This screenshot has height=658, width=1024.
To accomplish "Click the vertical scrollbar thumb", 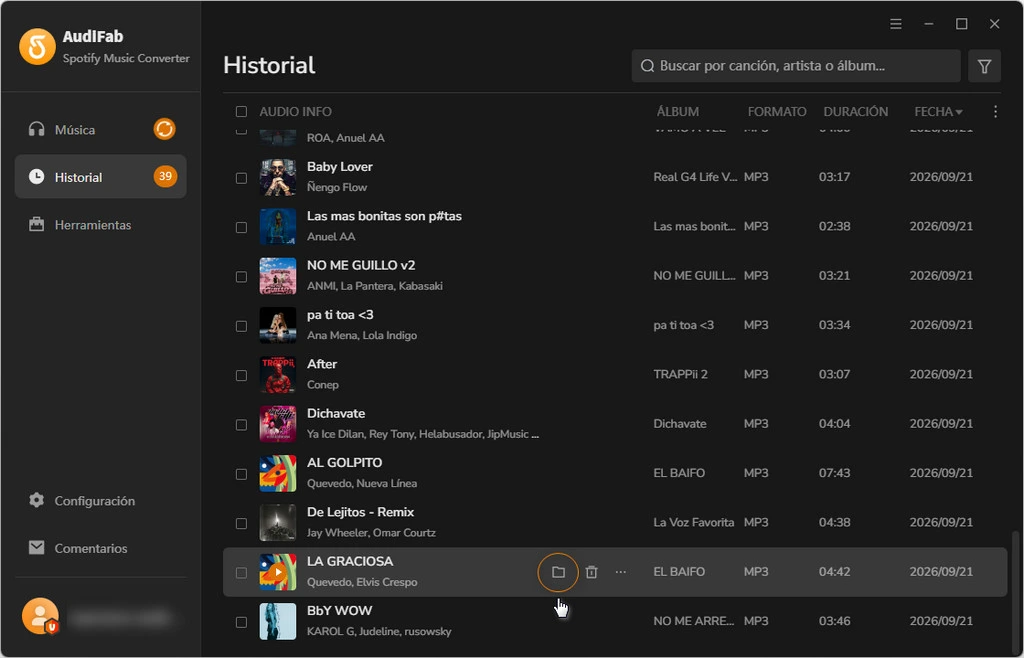I will click(x=1015, y=592).
